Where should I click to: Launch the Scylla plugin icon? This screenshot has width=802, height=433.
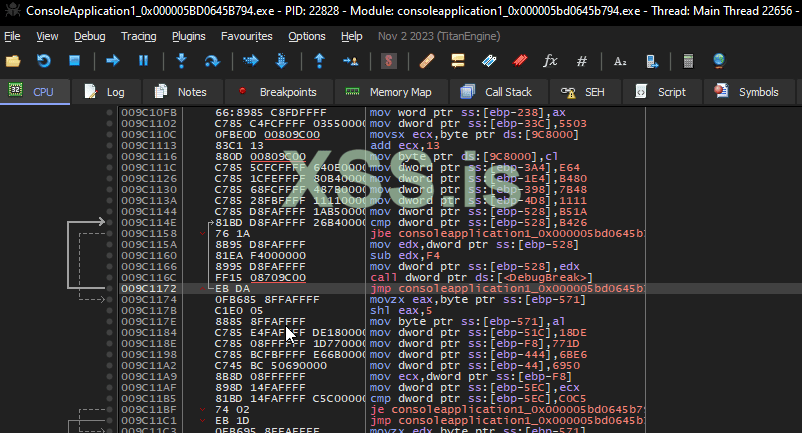[389, 61]
